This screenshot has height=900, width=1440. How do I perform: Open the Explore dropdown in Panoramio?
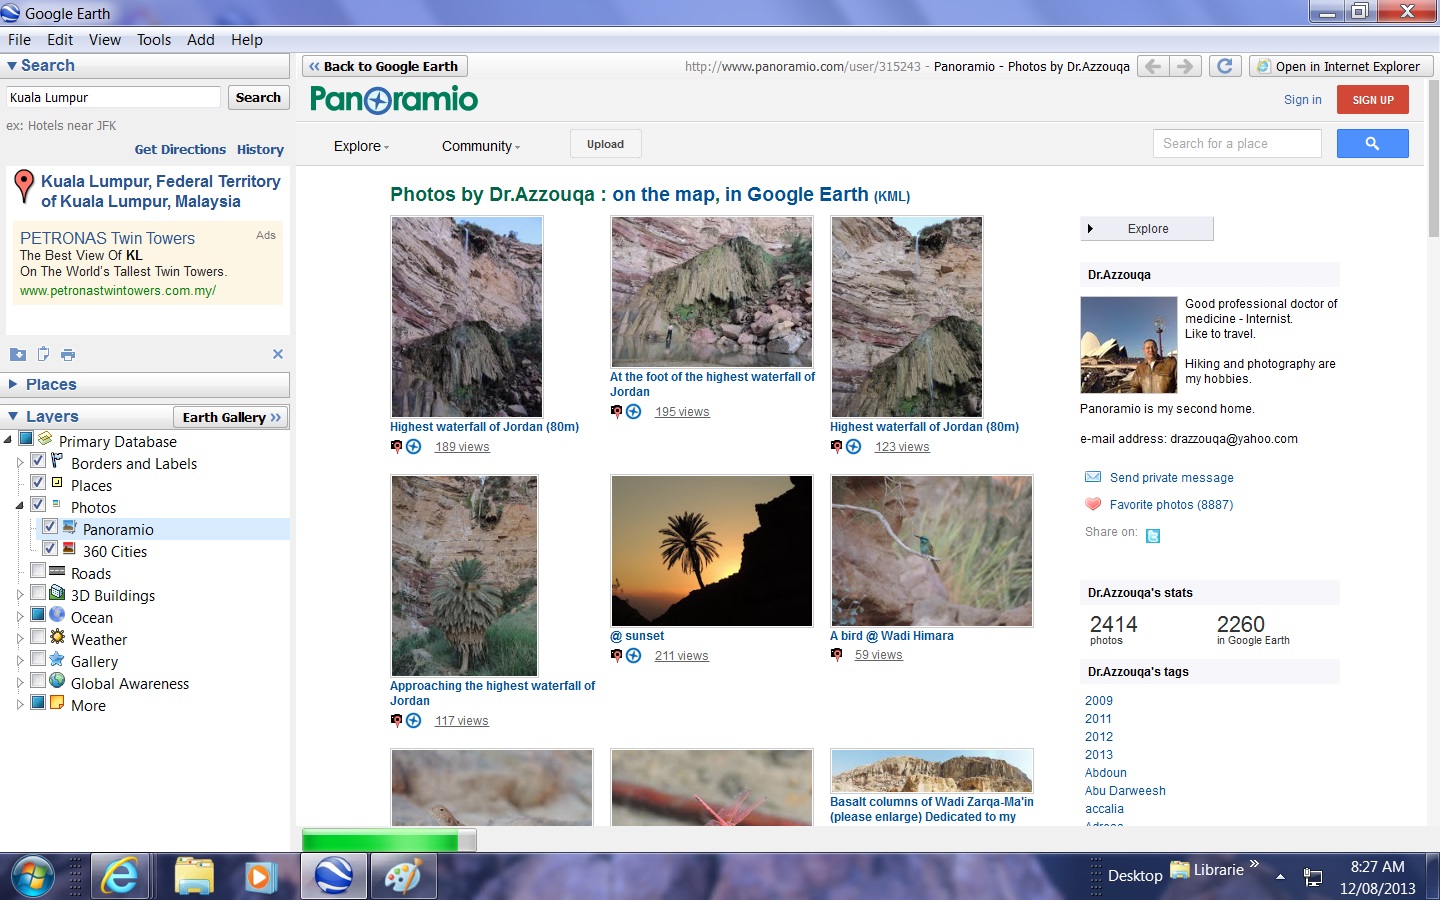click(361, 146)
